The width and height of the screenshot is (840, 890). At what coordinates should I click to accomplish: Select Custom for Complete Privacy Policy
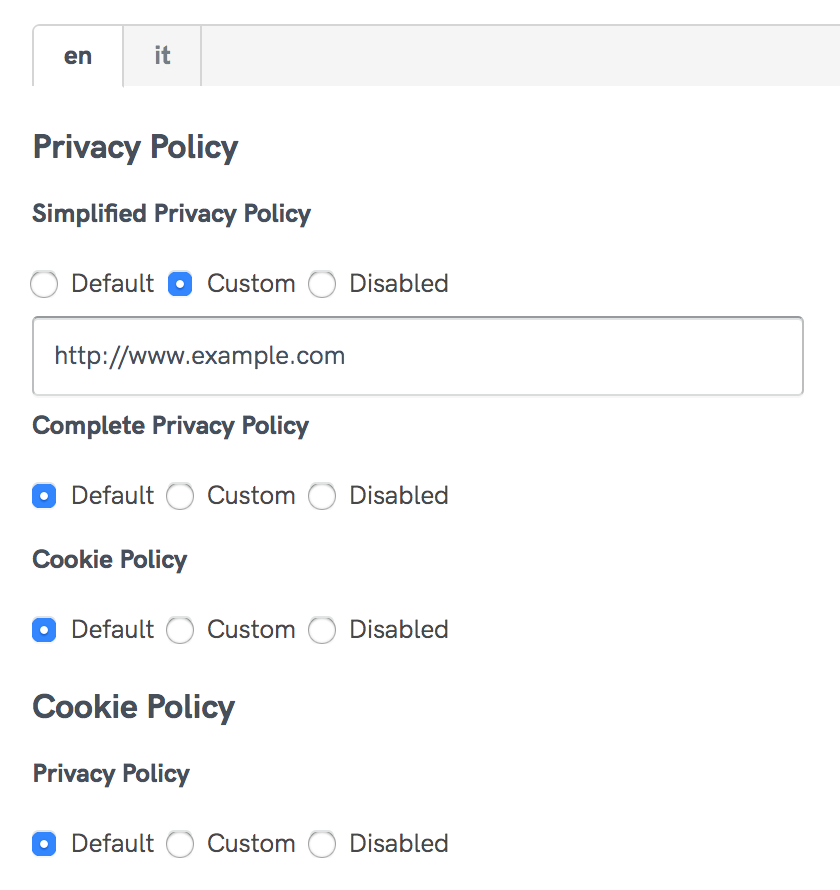coord(180,495)
